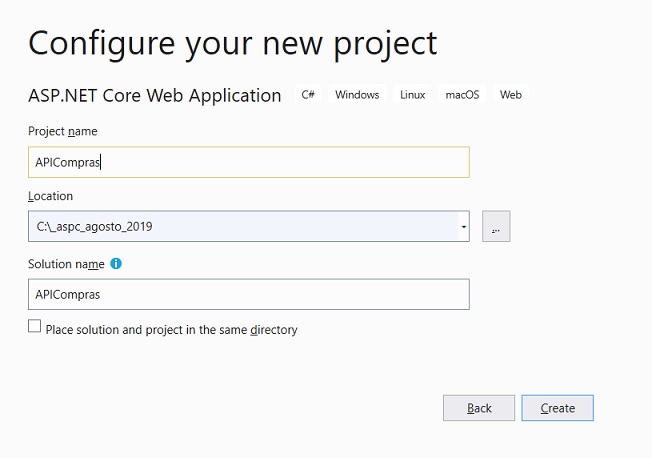652x458 pixels.
Task: Expand the Location dropdown arrow
Action: [x=464, y=226]
